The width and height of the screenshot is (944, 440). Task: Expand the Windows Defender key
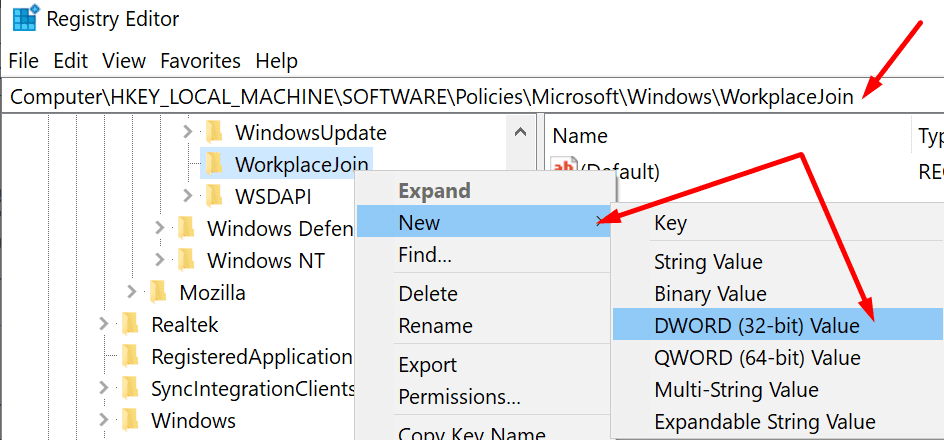click(160, 228)
